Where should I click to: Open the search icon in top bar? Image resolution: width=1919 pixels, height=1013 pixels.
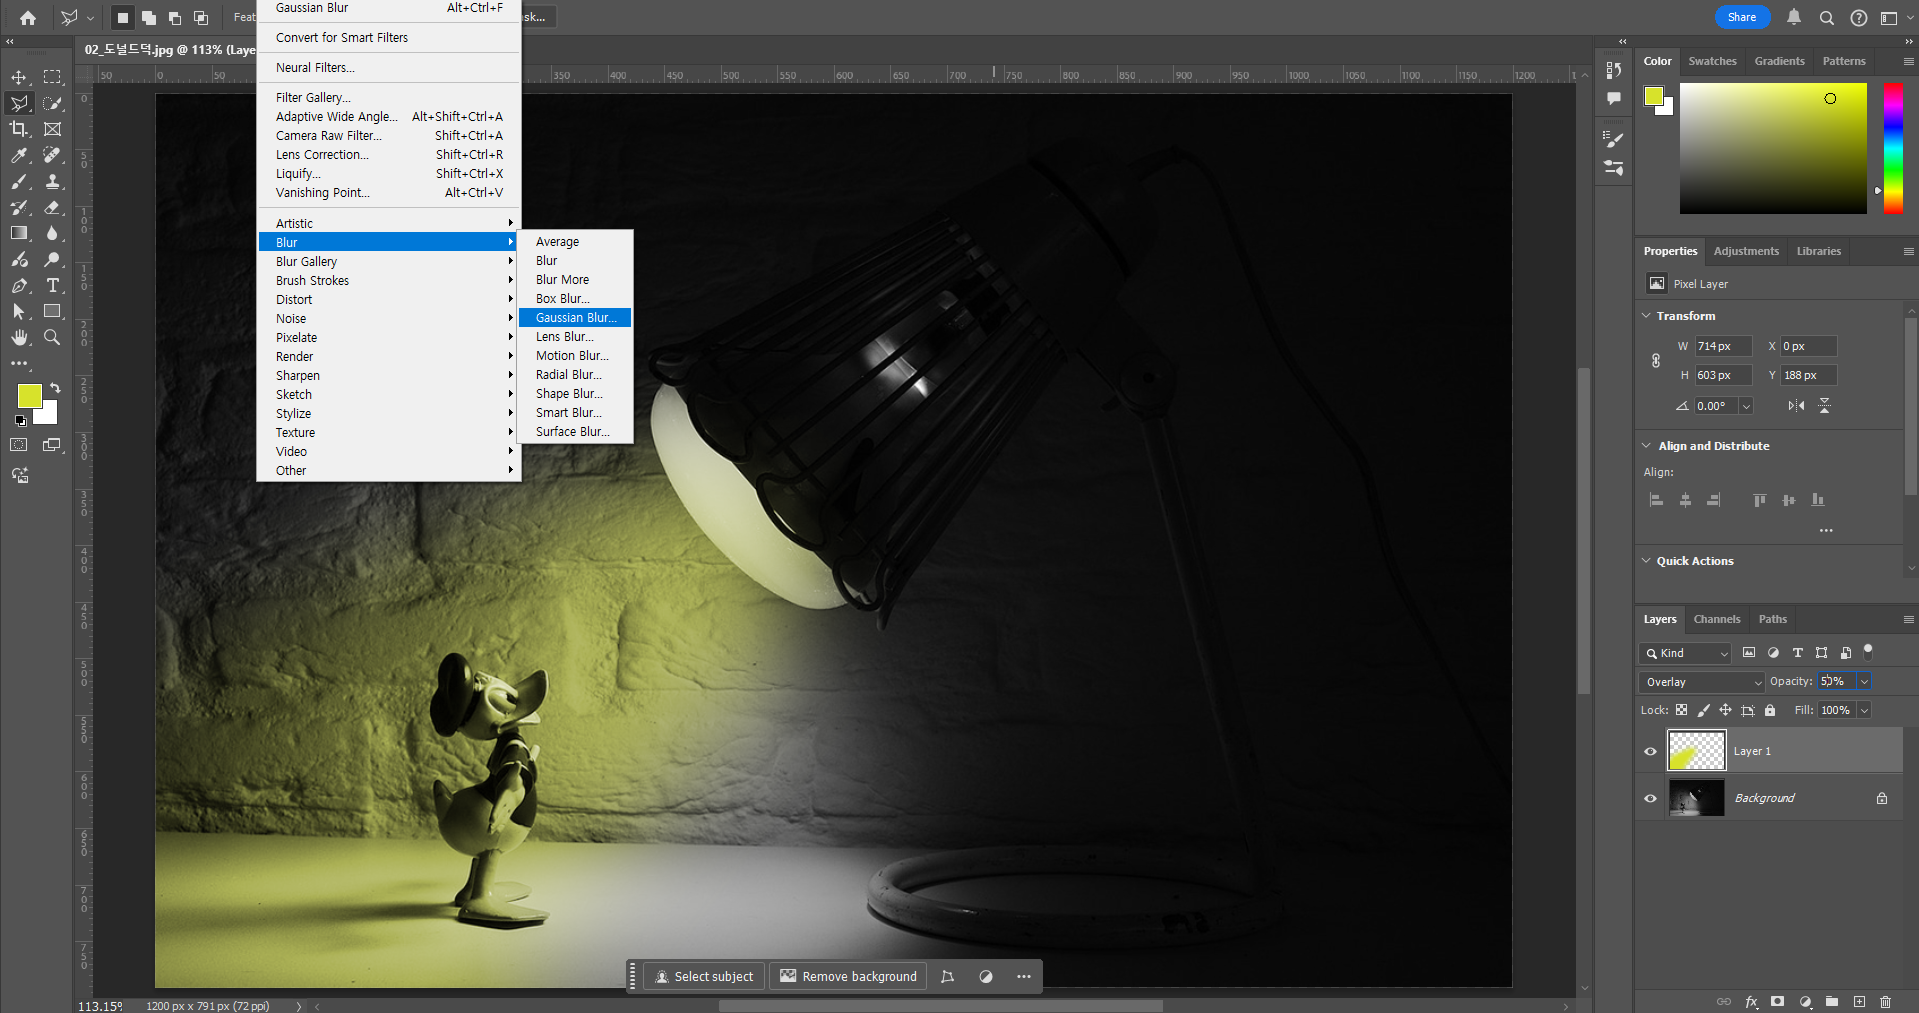click(x=1826, y=17)
